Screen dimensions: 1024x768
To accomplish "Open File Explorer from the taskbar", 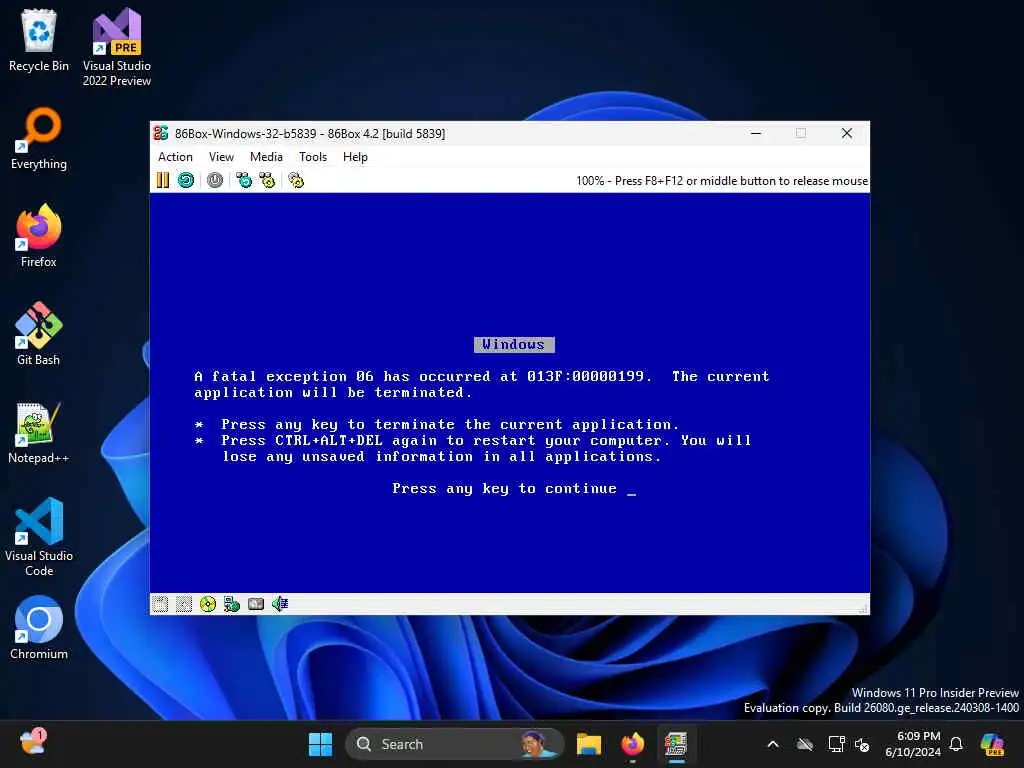I will (588, 744).
